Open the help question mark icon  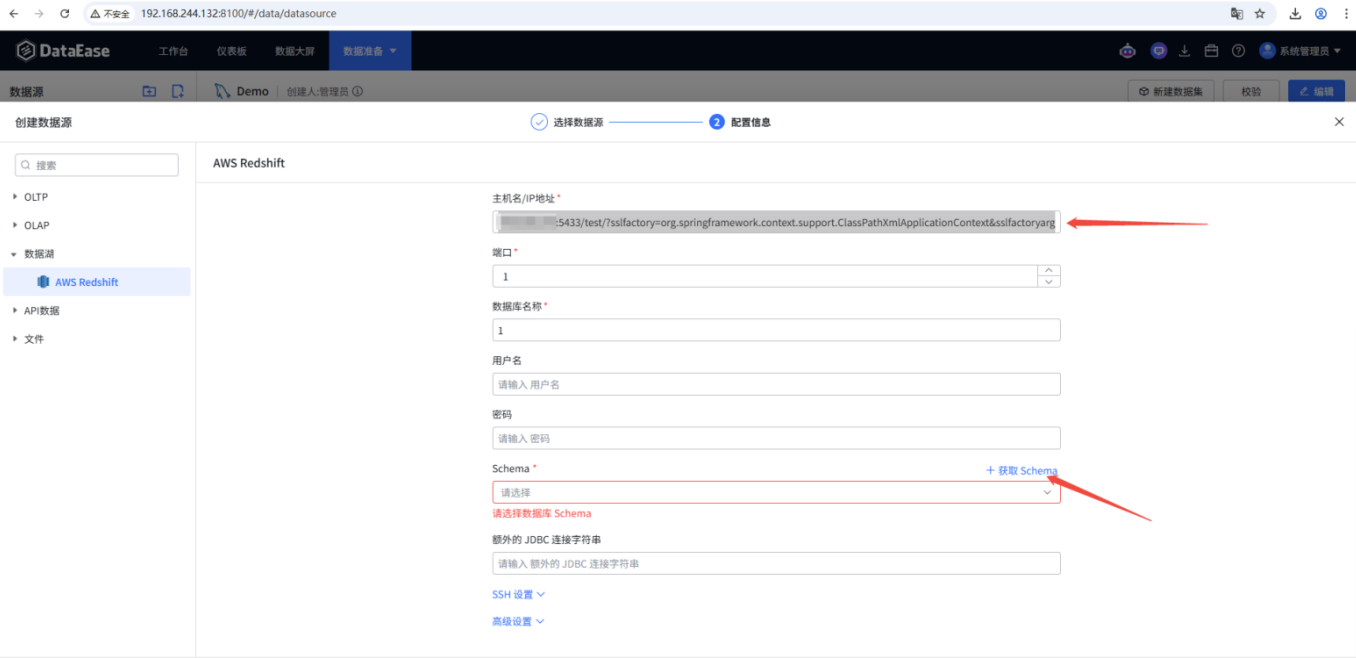[1238, 51]
